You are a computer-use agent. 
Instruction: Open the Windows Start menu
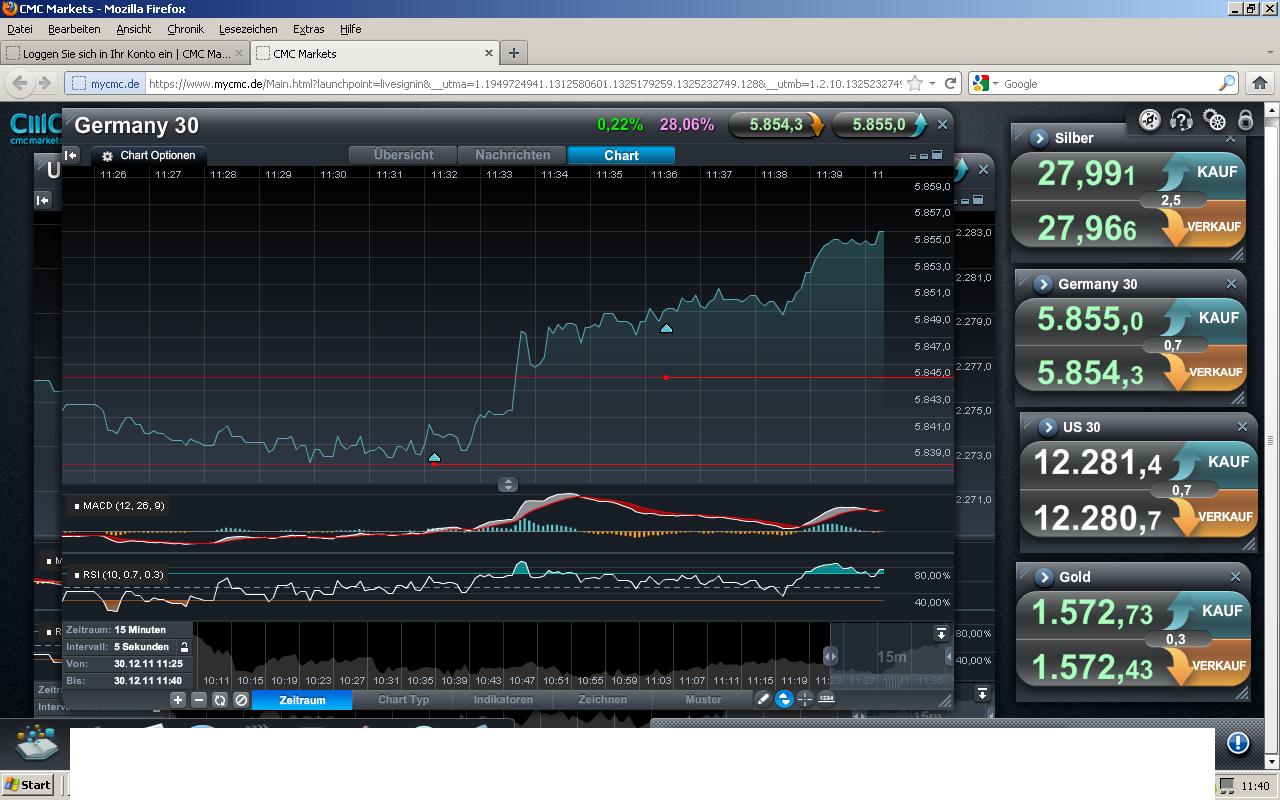27,785
